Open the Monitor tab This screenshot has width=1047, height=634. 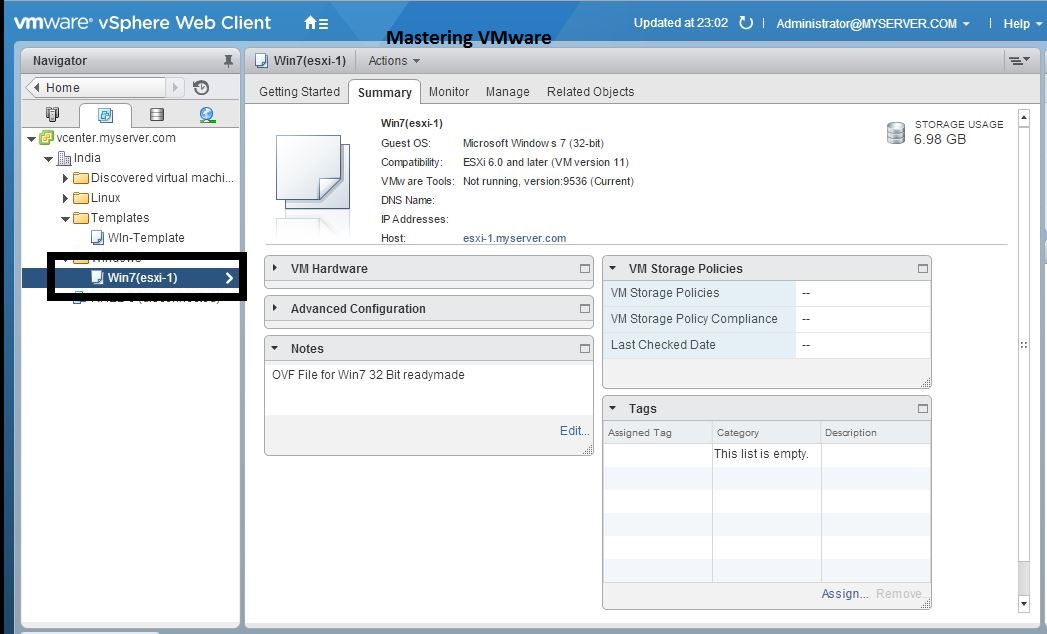(449, 92)
